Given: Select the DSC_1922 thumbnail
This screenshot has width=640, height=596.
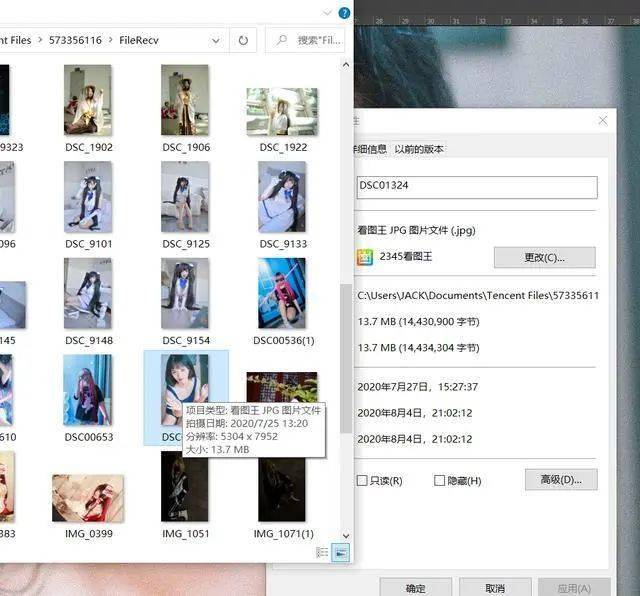Looking at the screenshot, I should click(282, 112).
